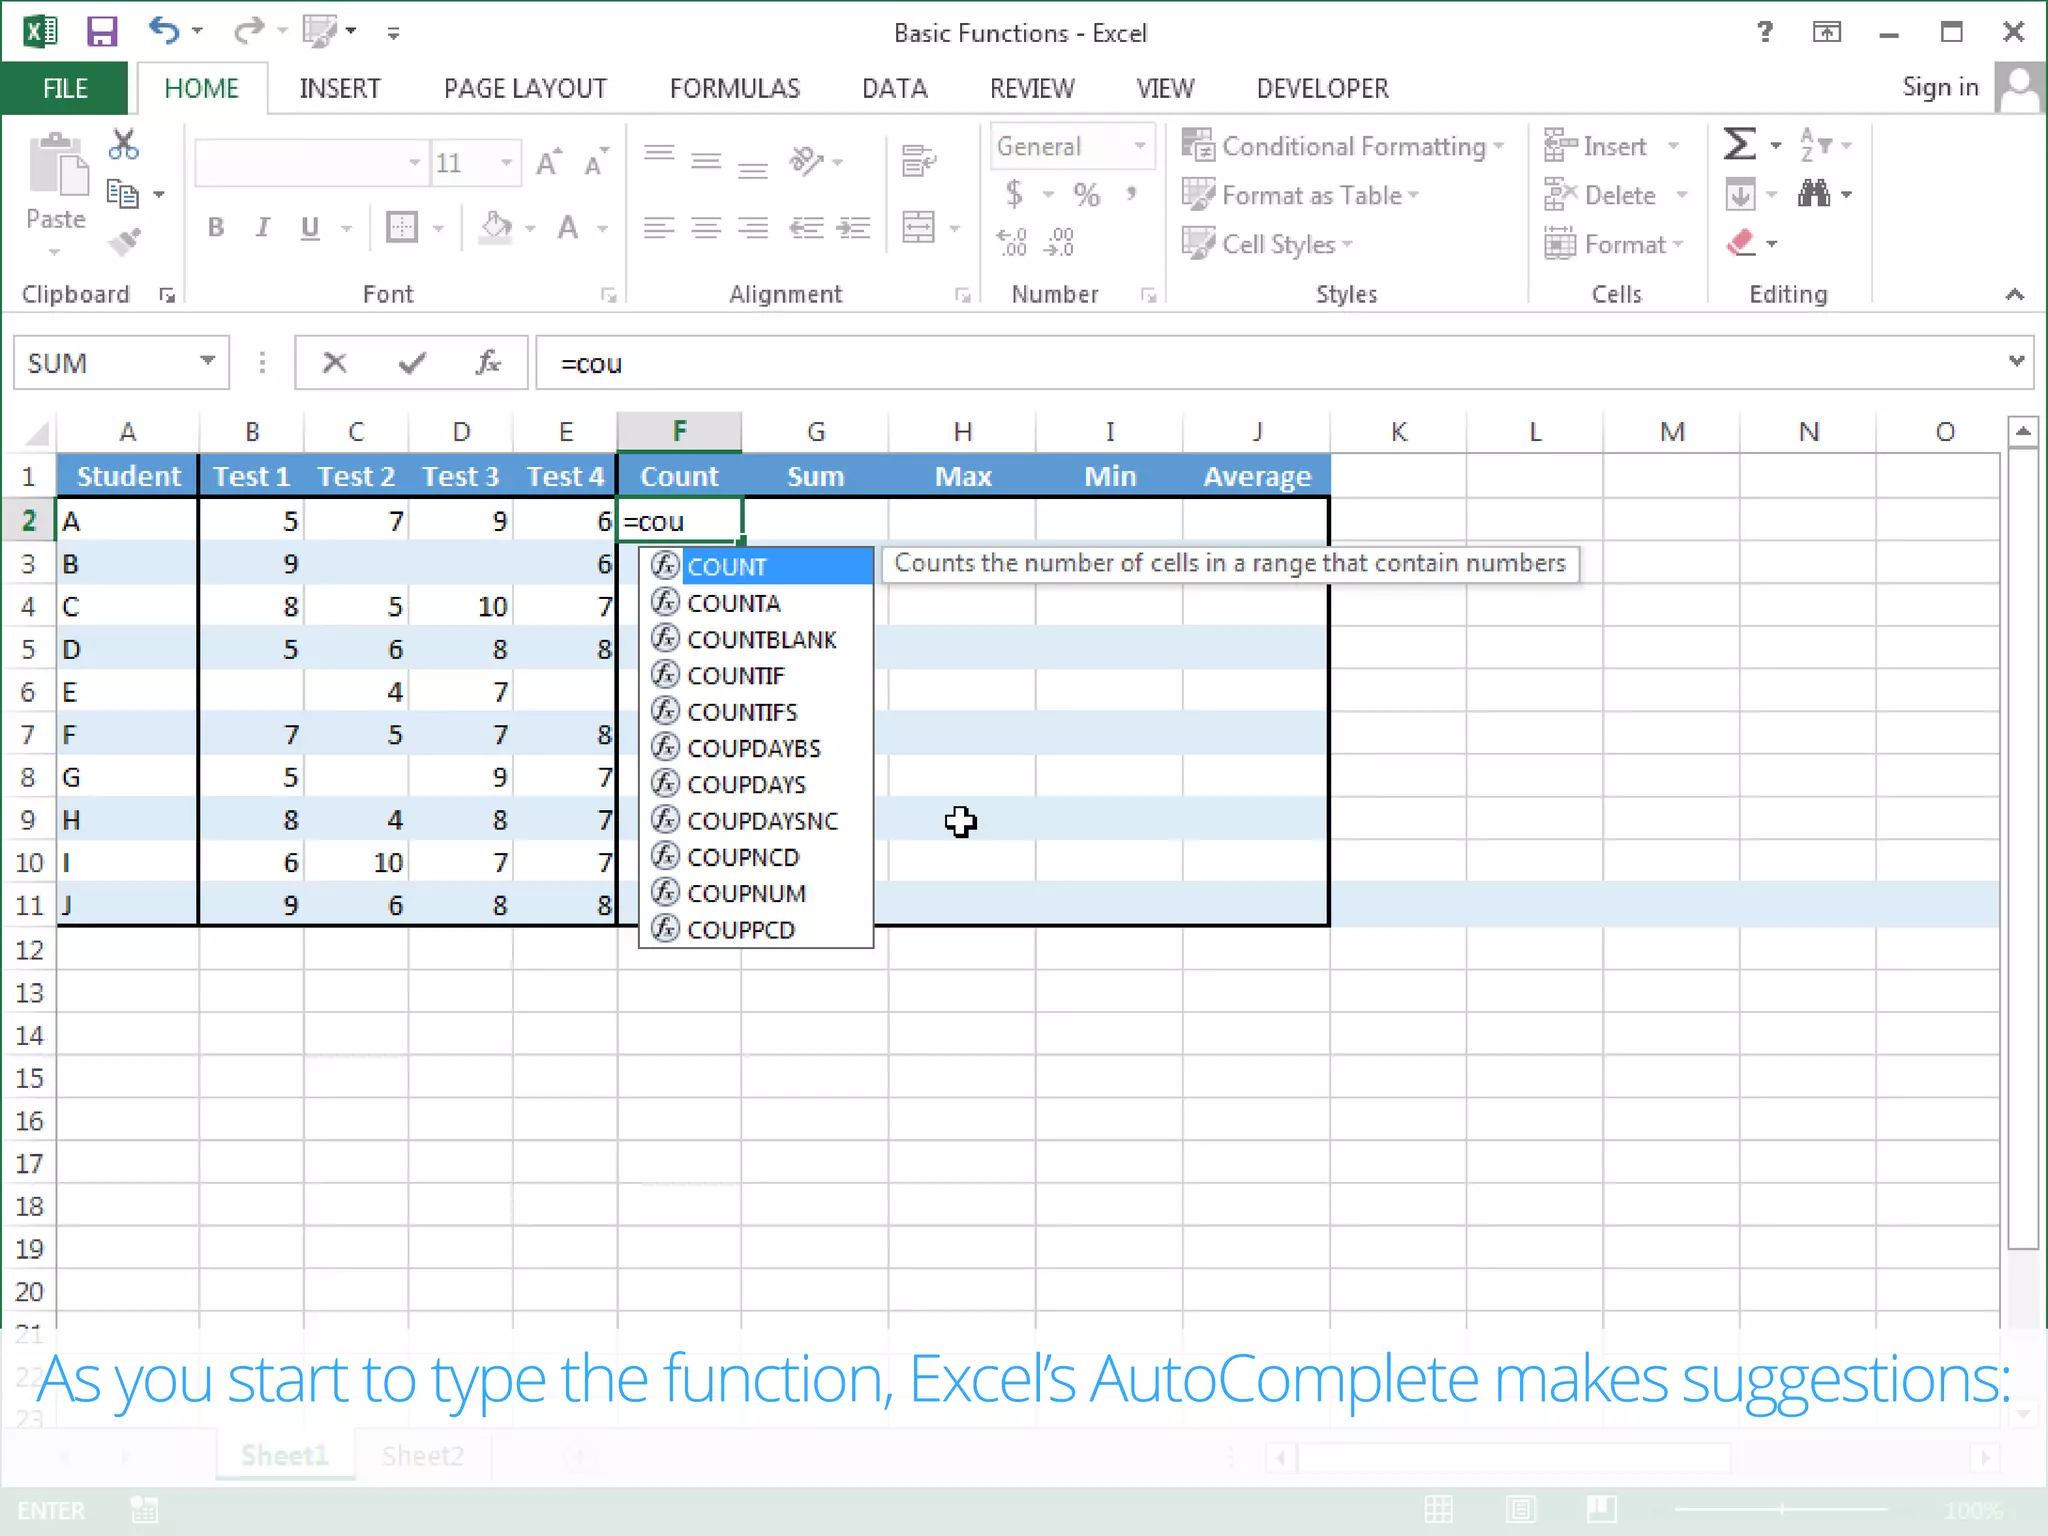Image resolution: width=2048 pixels, height=1536 pixels.
Task: Toggle Center alignment button
Action: [706, 228]
